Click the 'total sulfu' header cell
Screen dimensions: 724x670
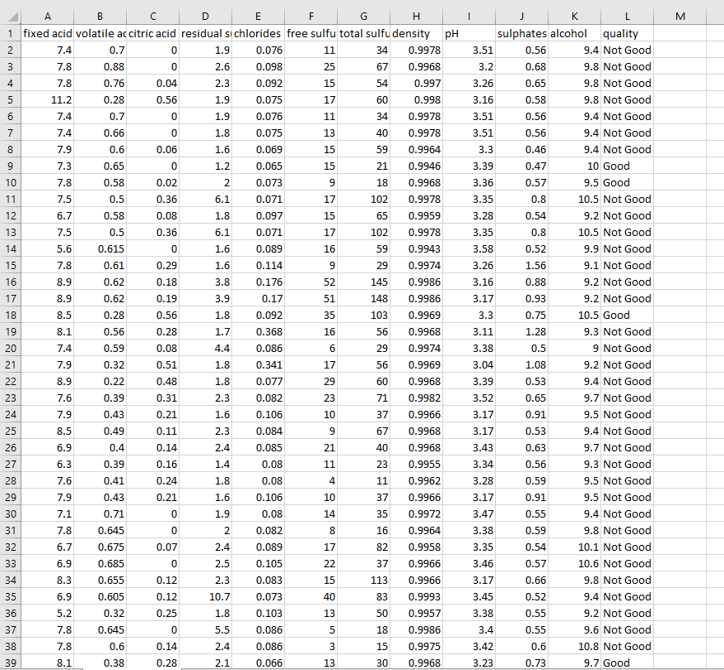tap(363, 34)
